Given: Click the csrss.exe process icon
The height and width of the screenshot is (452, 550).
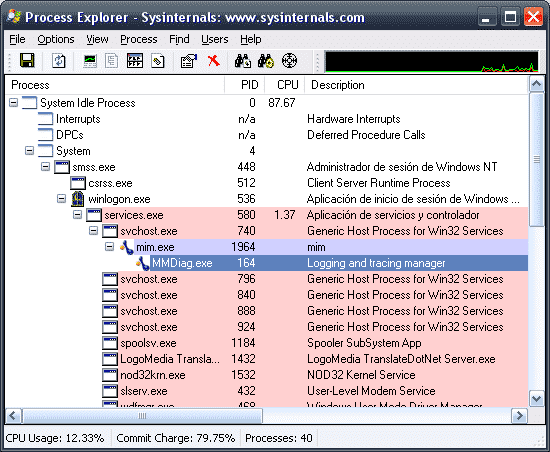Looking at the screenshot, I should tap(78, 183).
